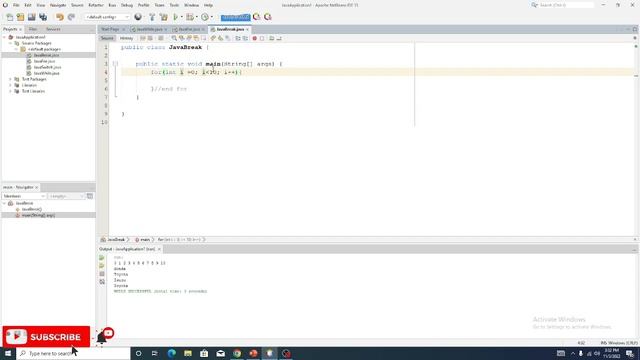Click the Debug Project toolbar icon
The image size is (640, 360).
click(x=190, y=17)
